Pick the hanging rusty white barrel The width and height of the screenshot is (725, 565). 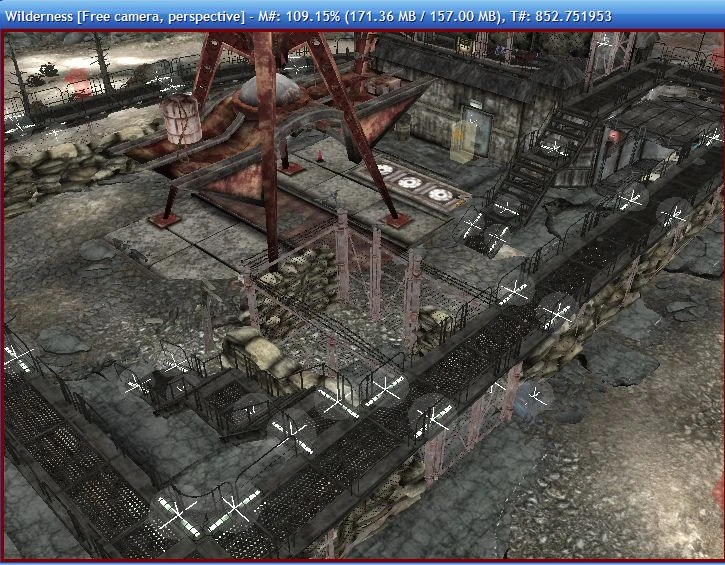(181, 119)
